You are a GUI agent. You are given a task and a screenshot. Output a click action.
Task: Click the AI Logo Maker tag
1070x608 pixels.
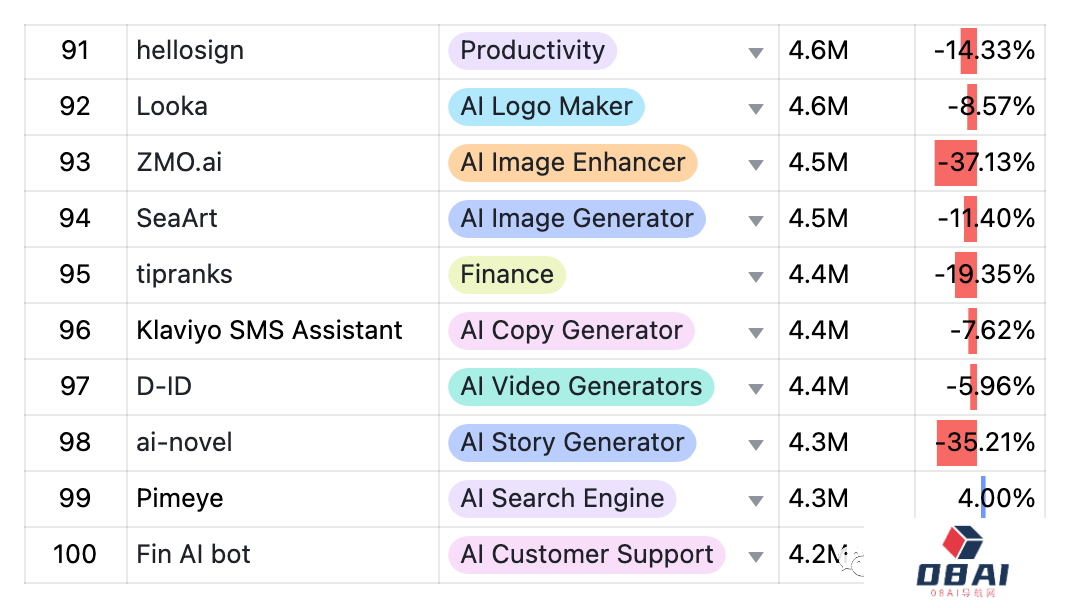click(x=546, y=107)
